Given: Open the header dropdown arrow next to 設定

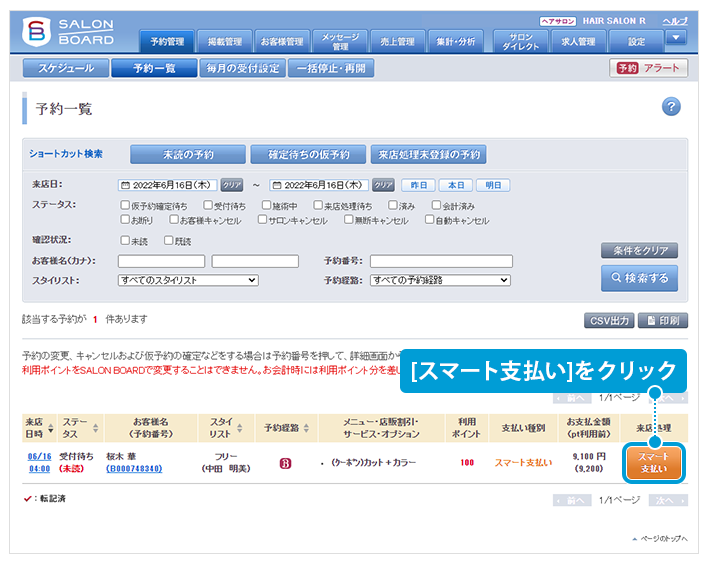Looking at the screenshot, I should tap(676, 38).
